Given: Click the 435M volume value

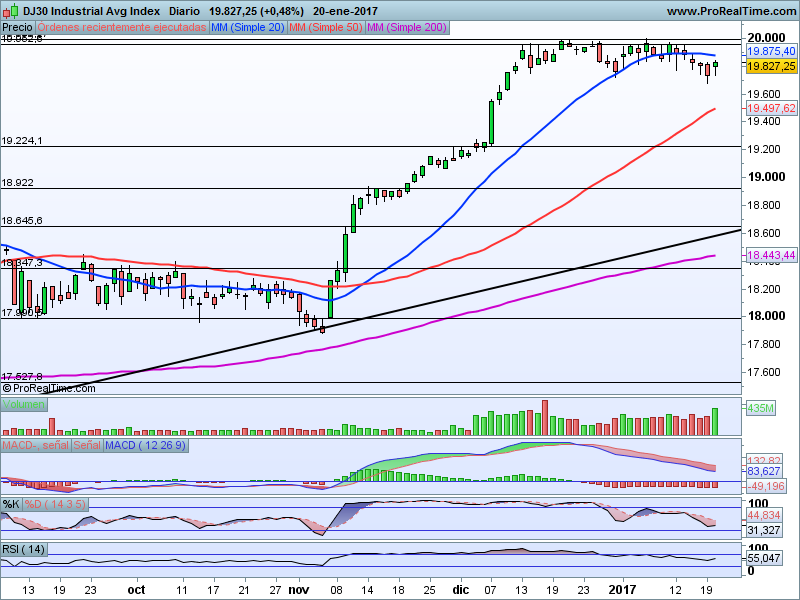Looking at the screenshot, I should 761,408.
